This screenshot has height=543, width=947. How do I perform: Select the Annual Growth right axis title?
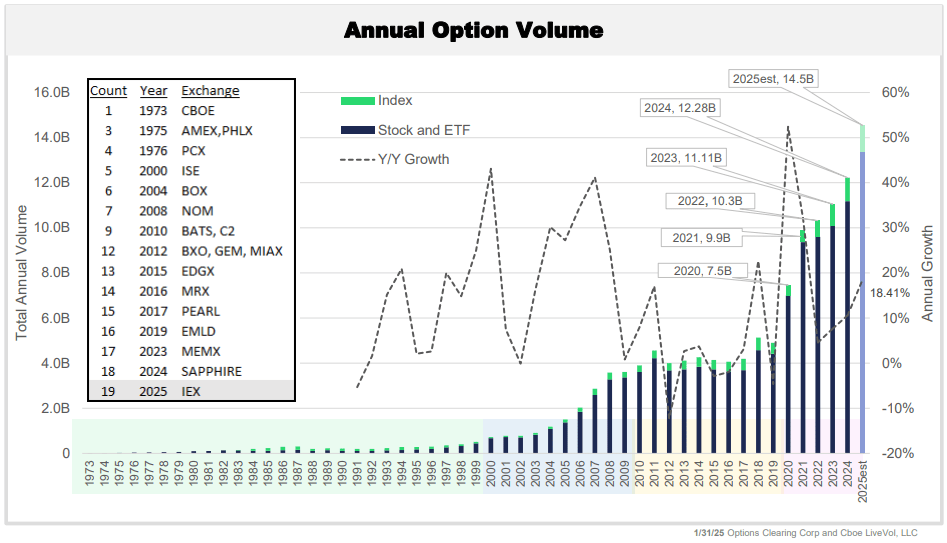pyautogui.click(x=927, y=273)
